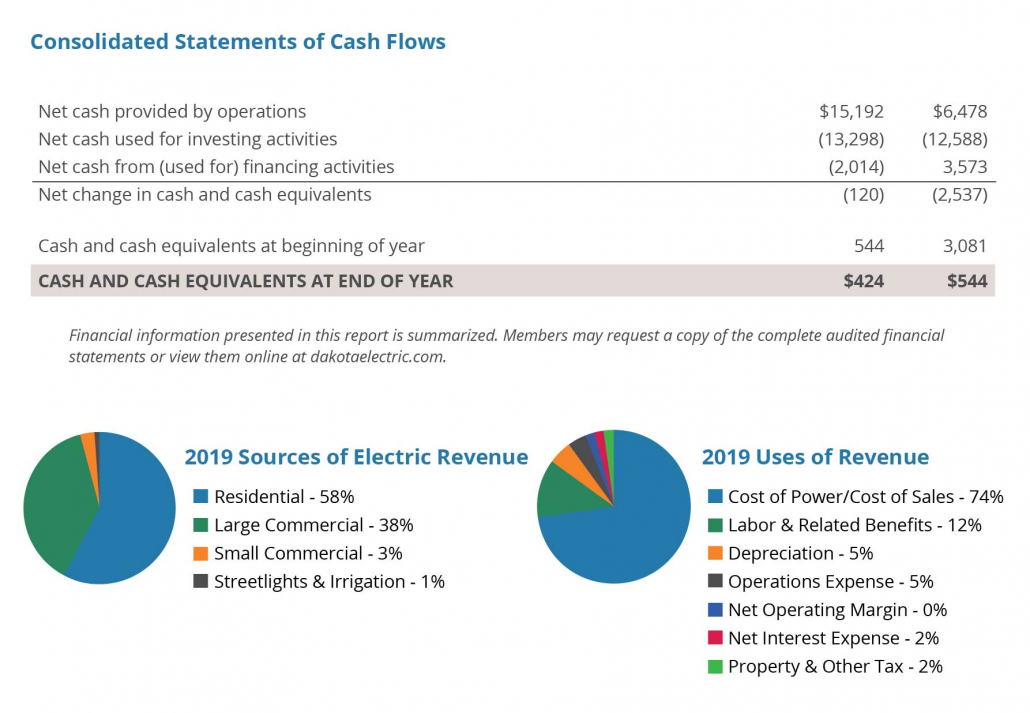
Task: Click the red Net Interest Expense swatch
Action: click(715, 638)
